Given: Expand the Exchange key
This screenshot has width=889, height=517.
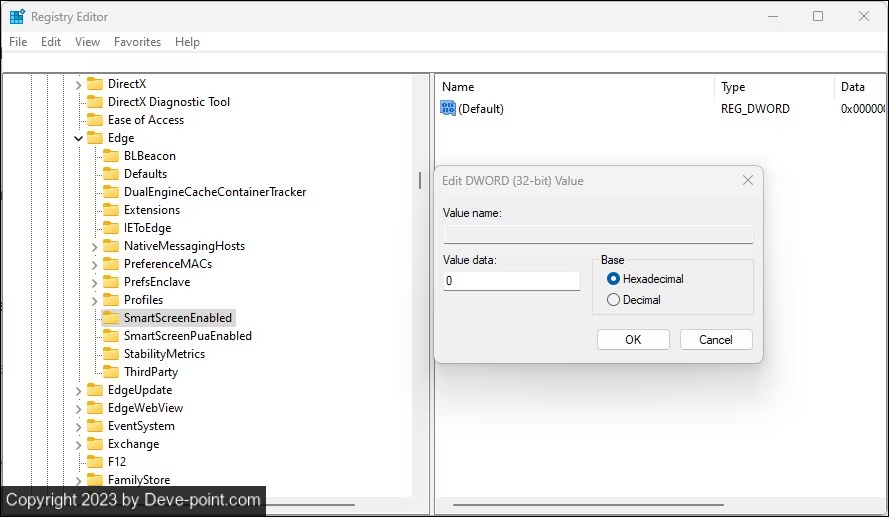Looking at the screenshot, I should tap(78, 444).
